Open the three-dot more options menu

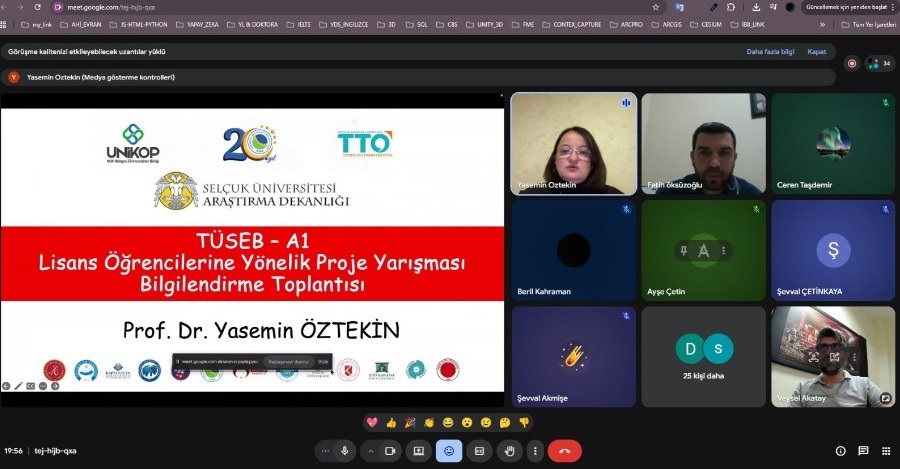[x=534, y=451]
